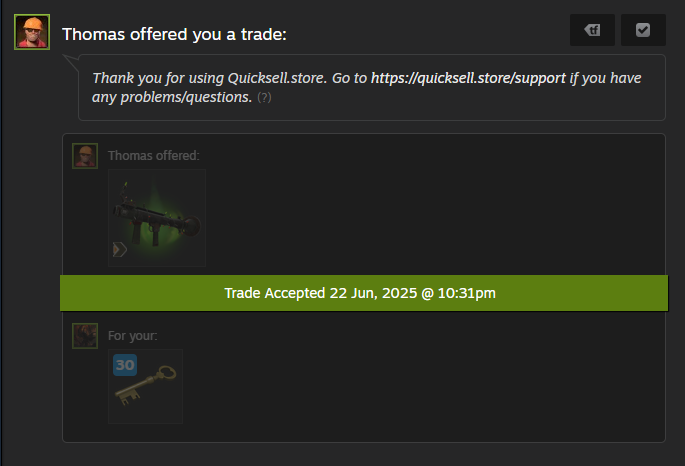Click the backpack.tf tag icon button
685x466 pixels.
tap(592, 30)
